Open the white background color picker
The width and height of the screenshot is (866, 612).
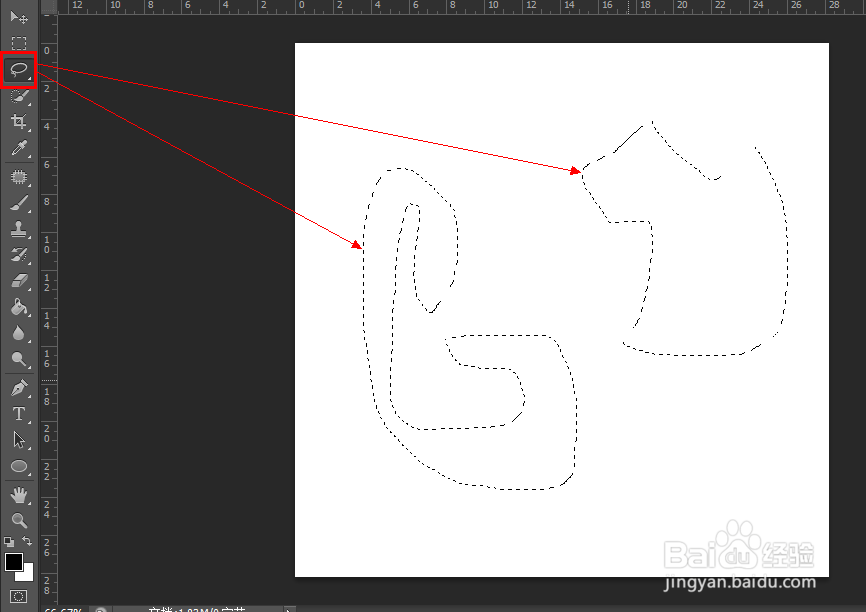pyautogui.click(x=27, y=575)
